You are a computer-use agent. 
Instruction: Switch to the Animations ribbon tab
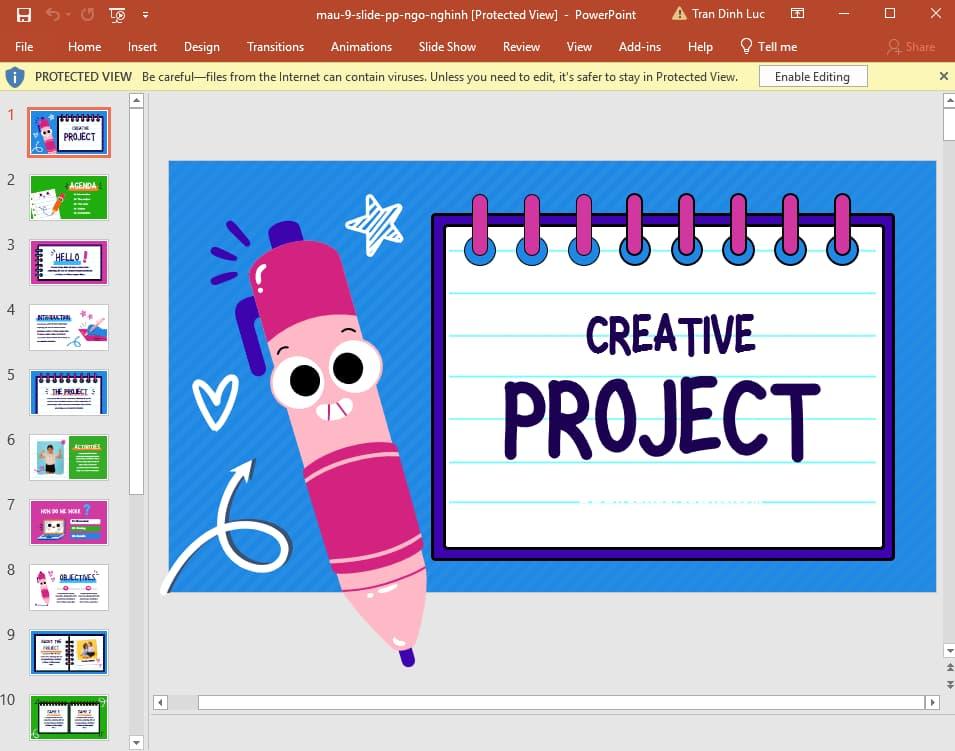pos(361,46)
